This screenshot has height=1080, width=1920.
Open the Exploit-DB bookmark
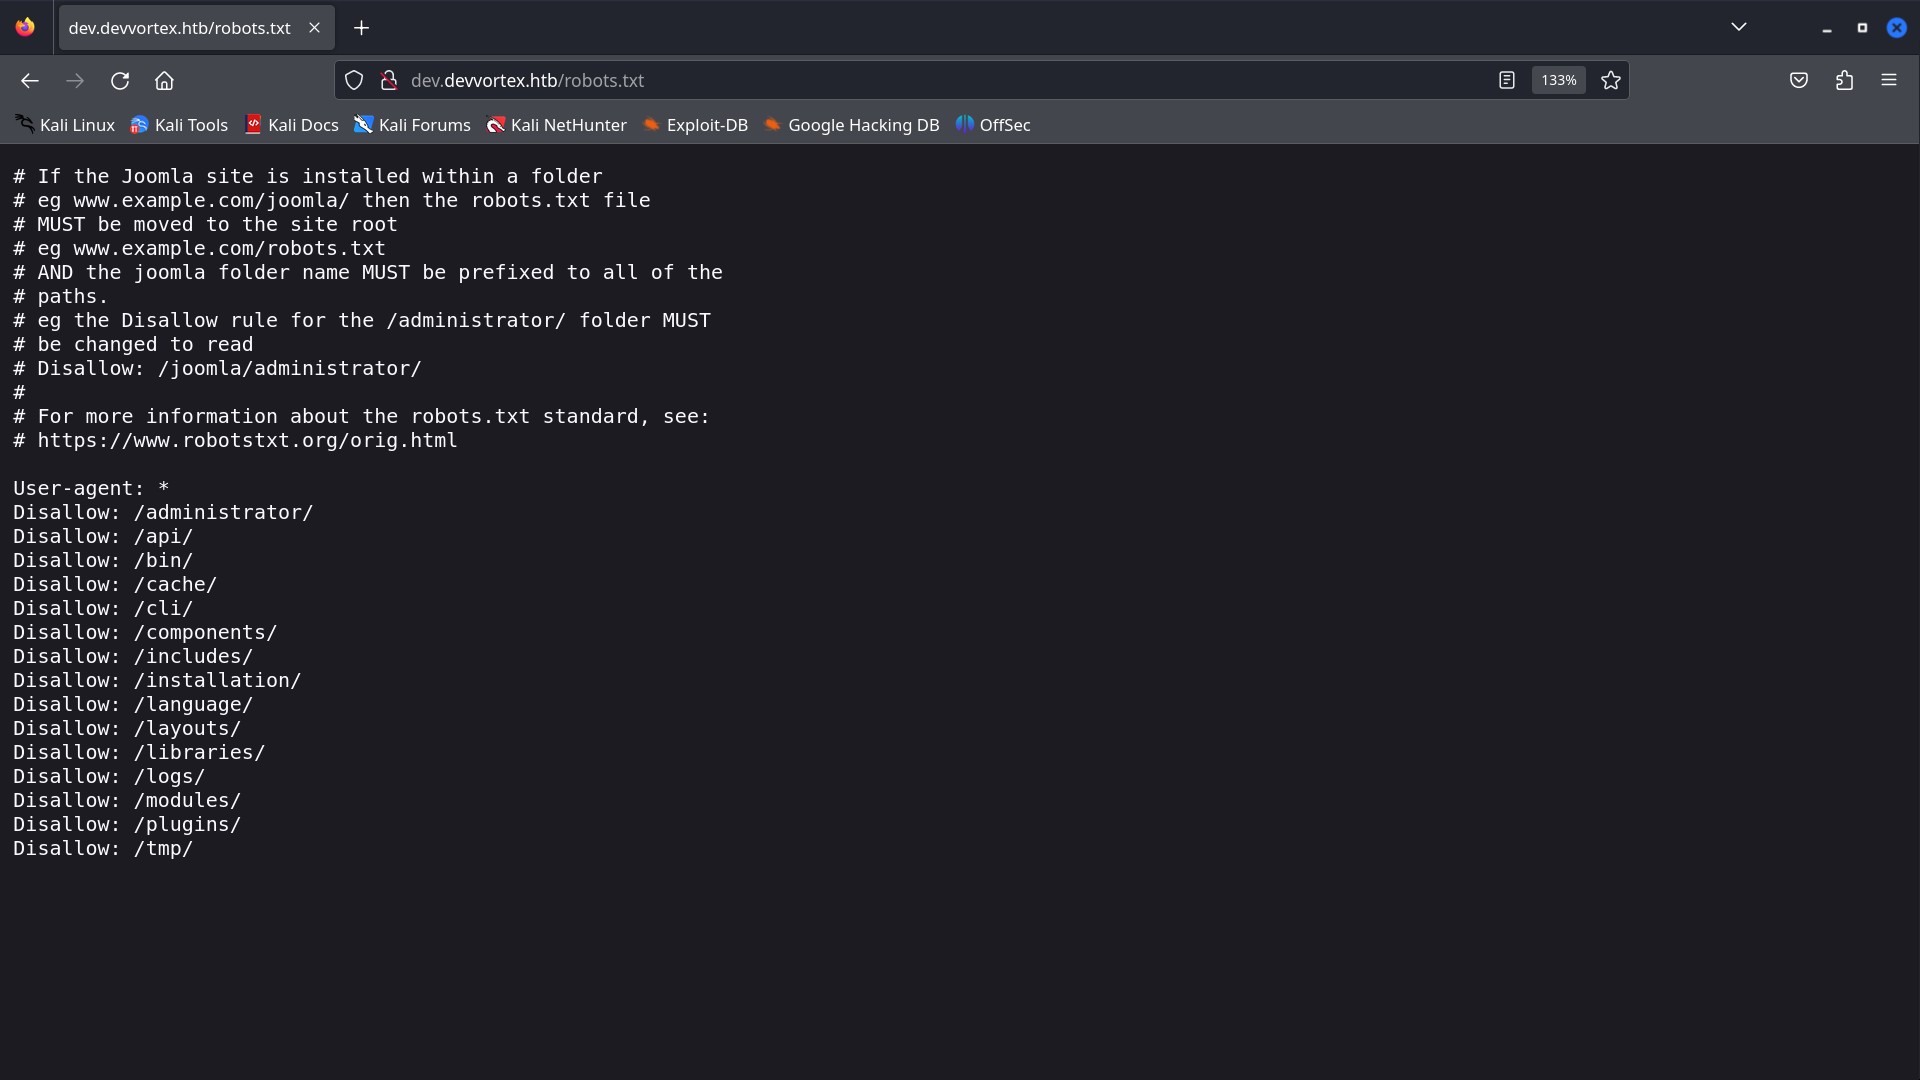click(x=695, y=125)
